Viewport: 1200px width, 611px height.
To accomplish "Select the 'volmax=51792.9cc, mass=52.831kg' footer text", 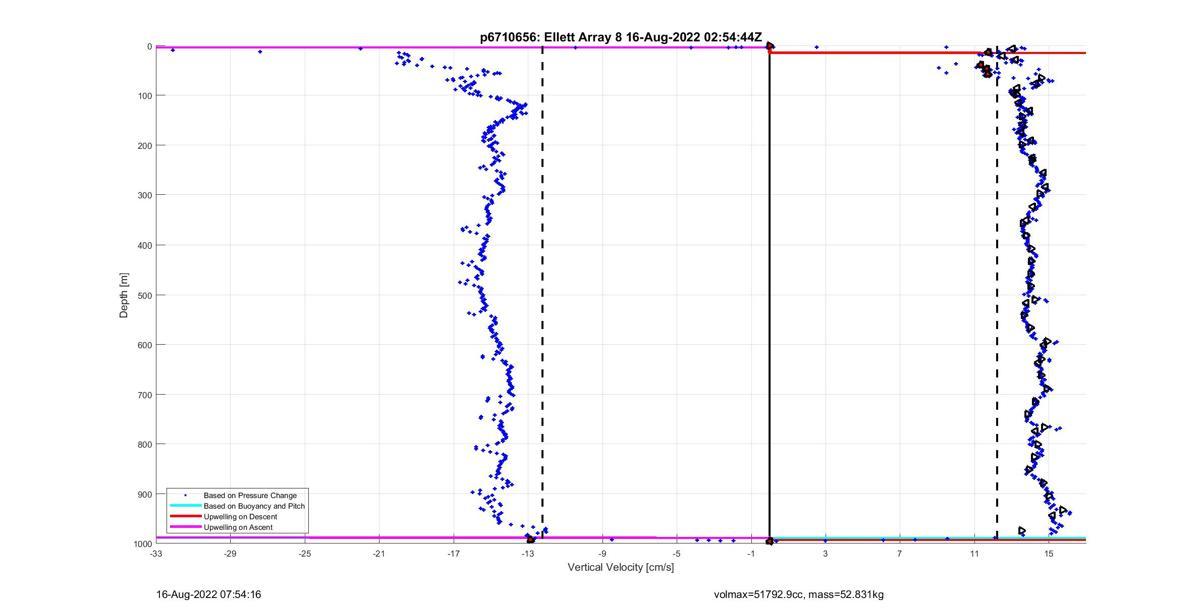I will pos(799,594).
